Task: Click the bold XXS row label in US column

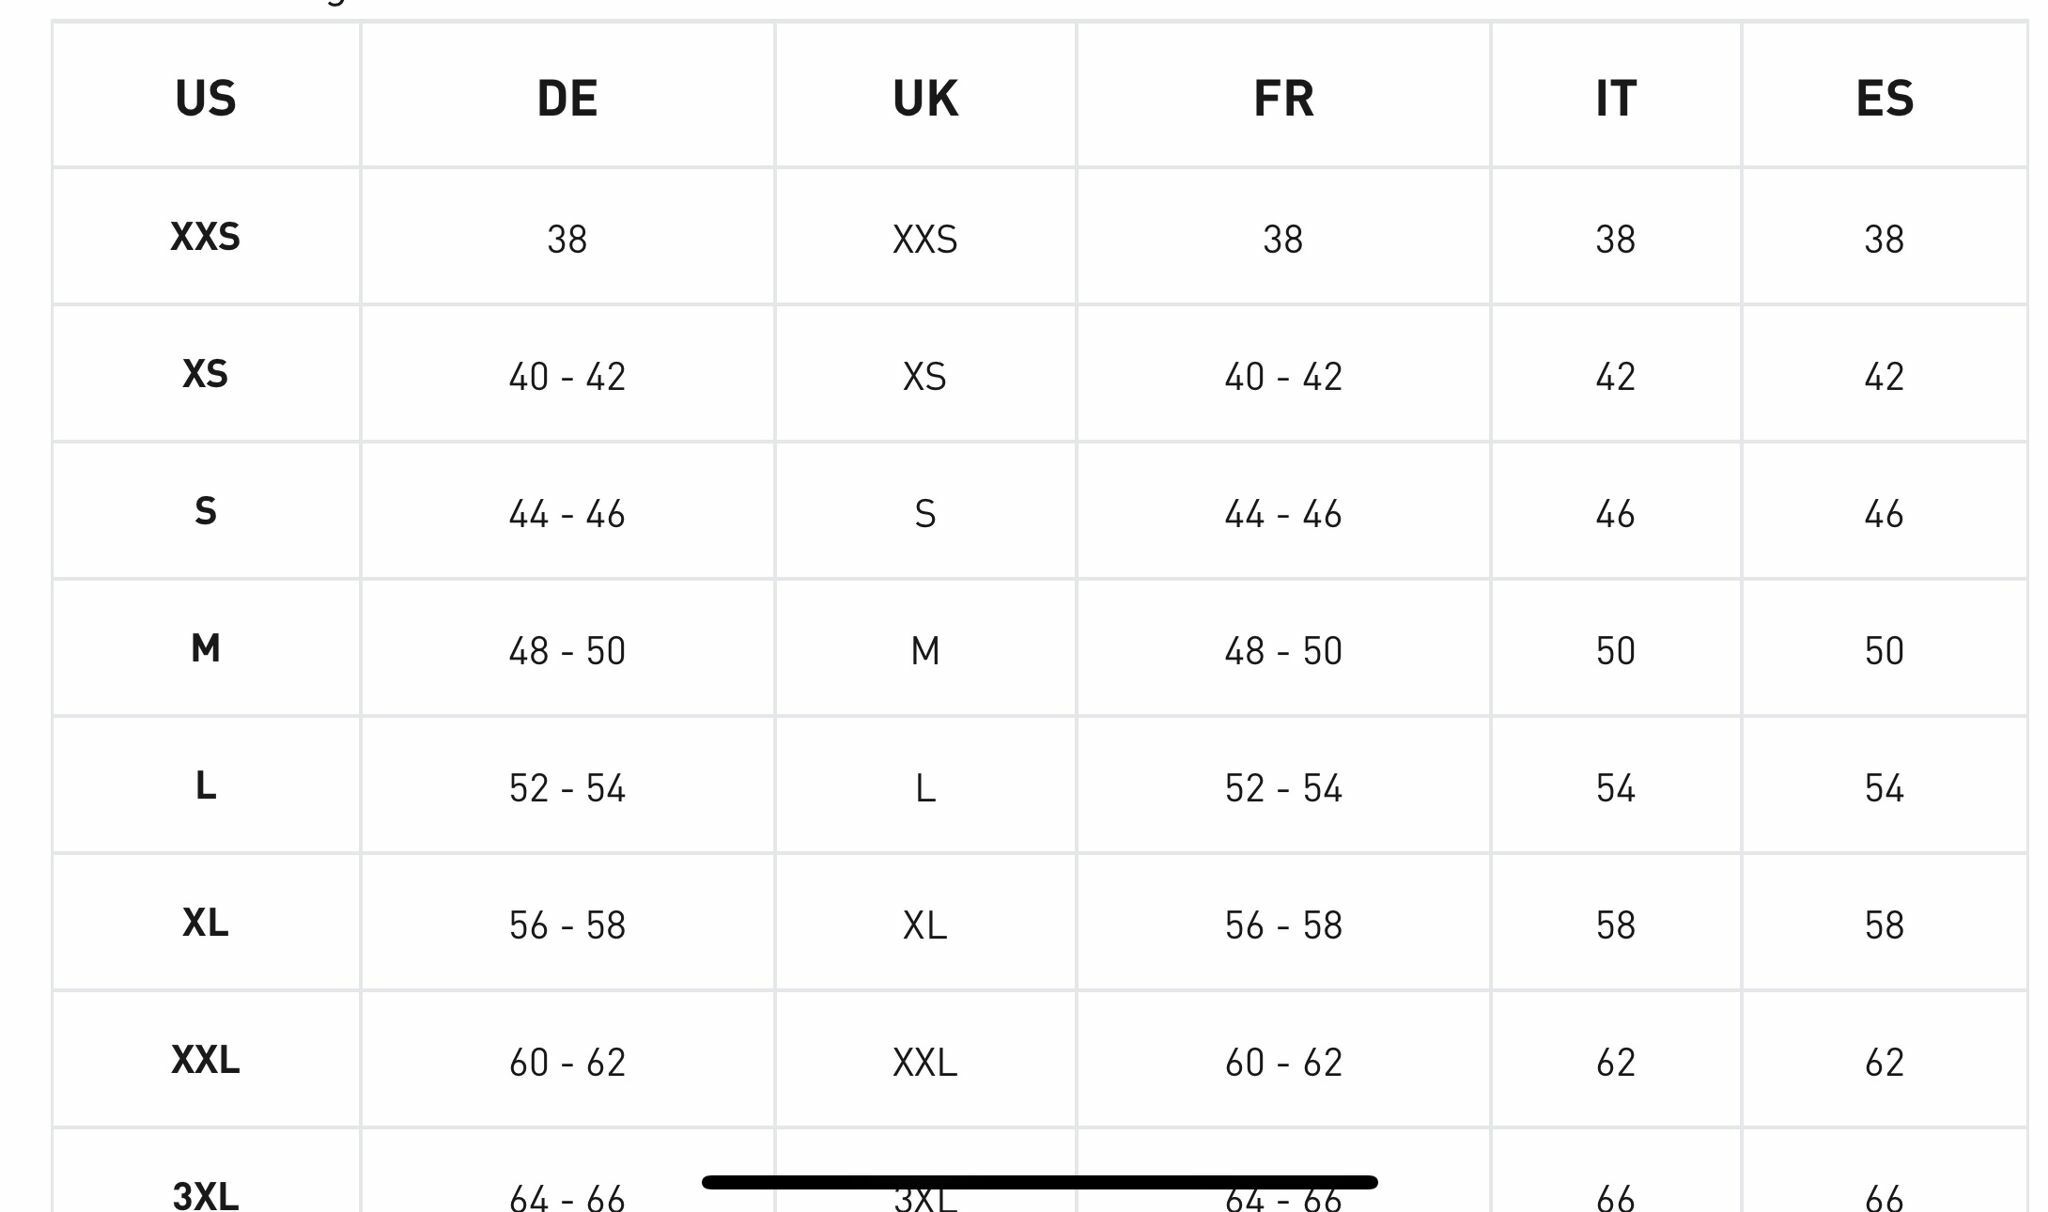Action: (205, 237)
